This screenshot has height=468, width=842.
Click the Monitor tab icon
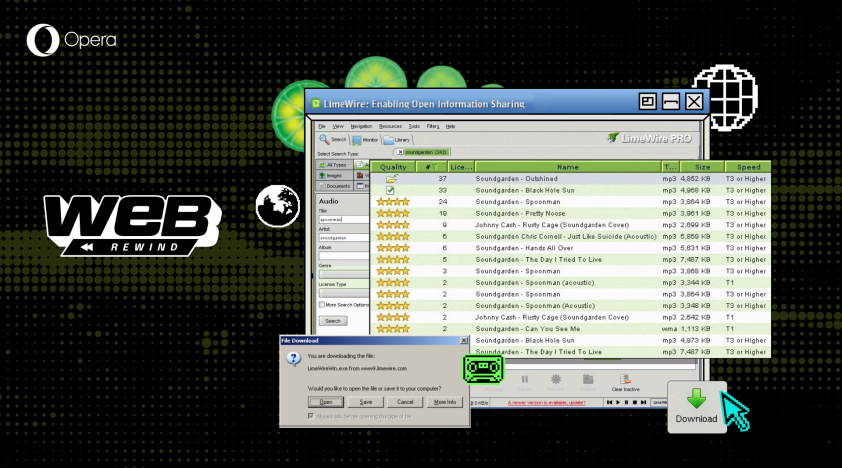click(x=358, y=140)
